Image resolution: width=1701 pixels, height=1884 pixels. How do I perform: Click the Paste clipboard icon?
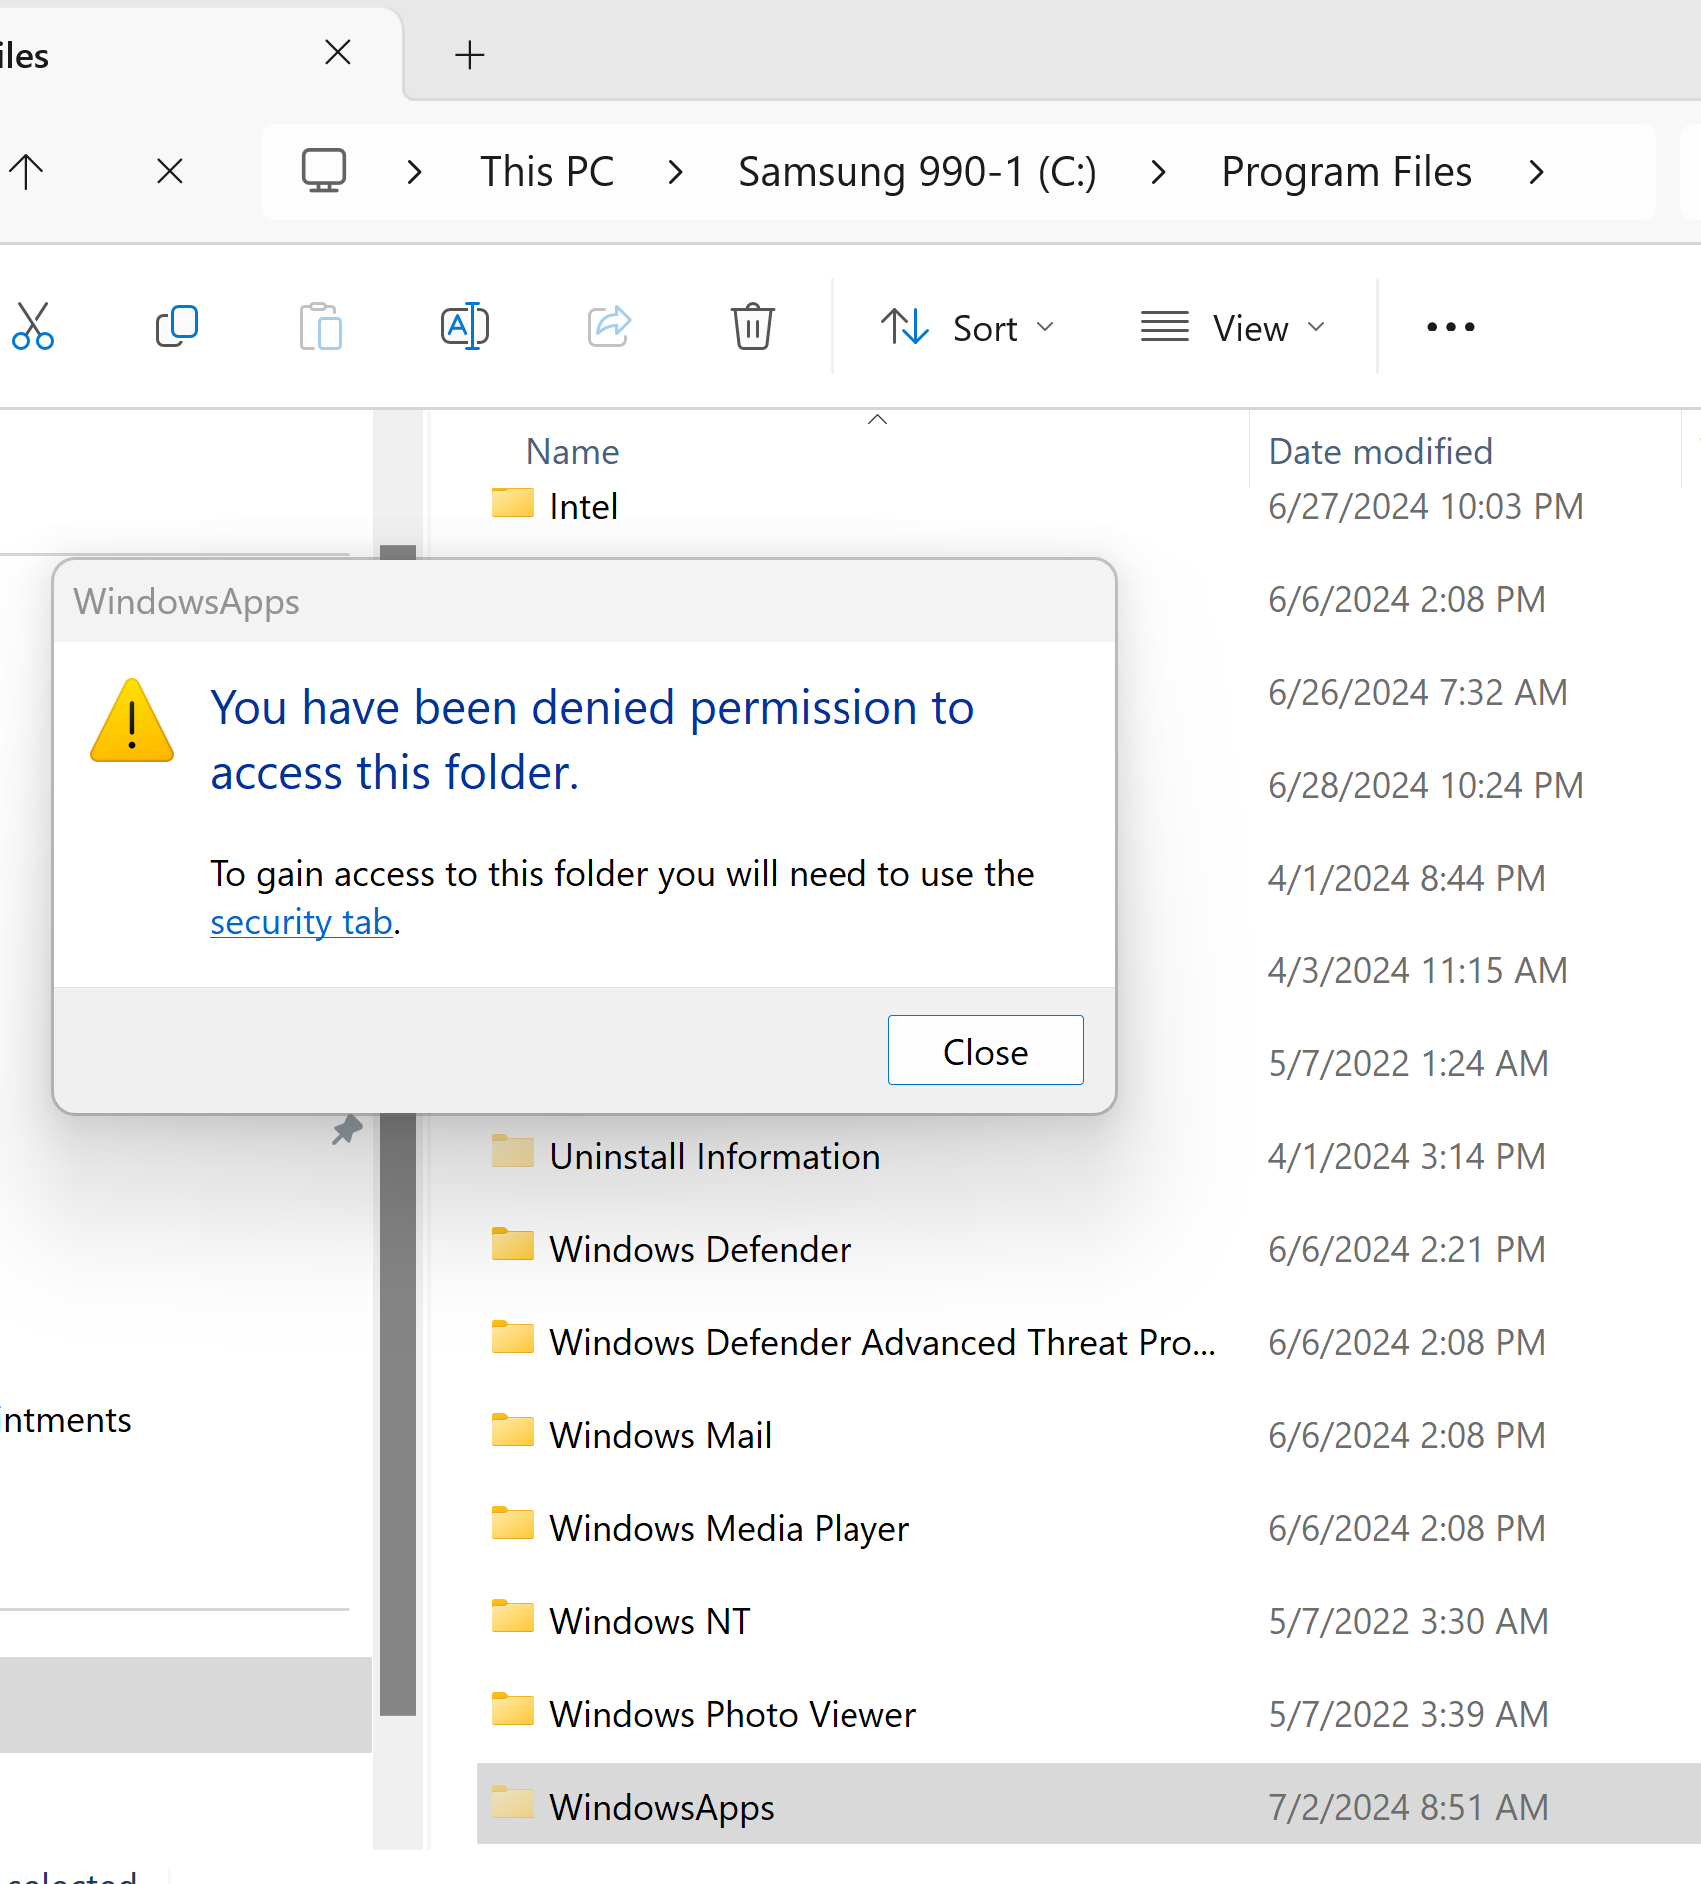click(321, 327)
